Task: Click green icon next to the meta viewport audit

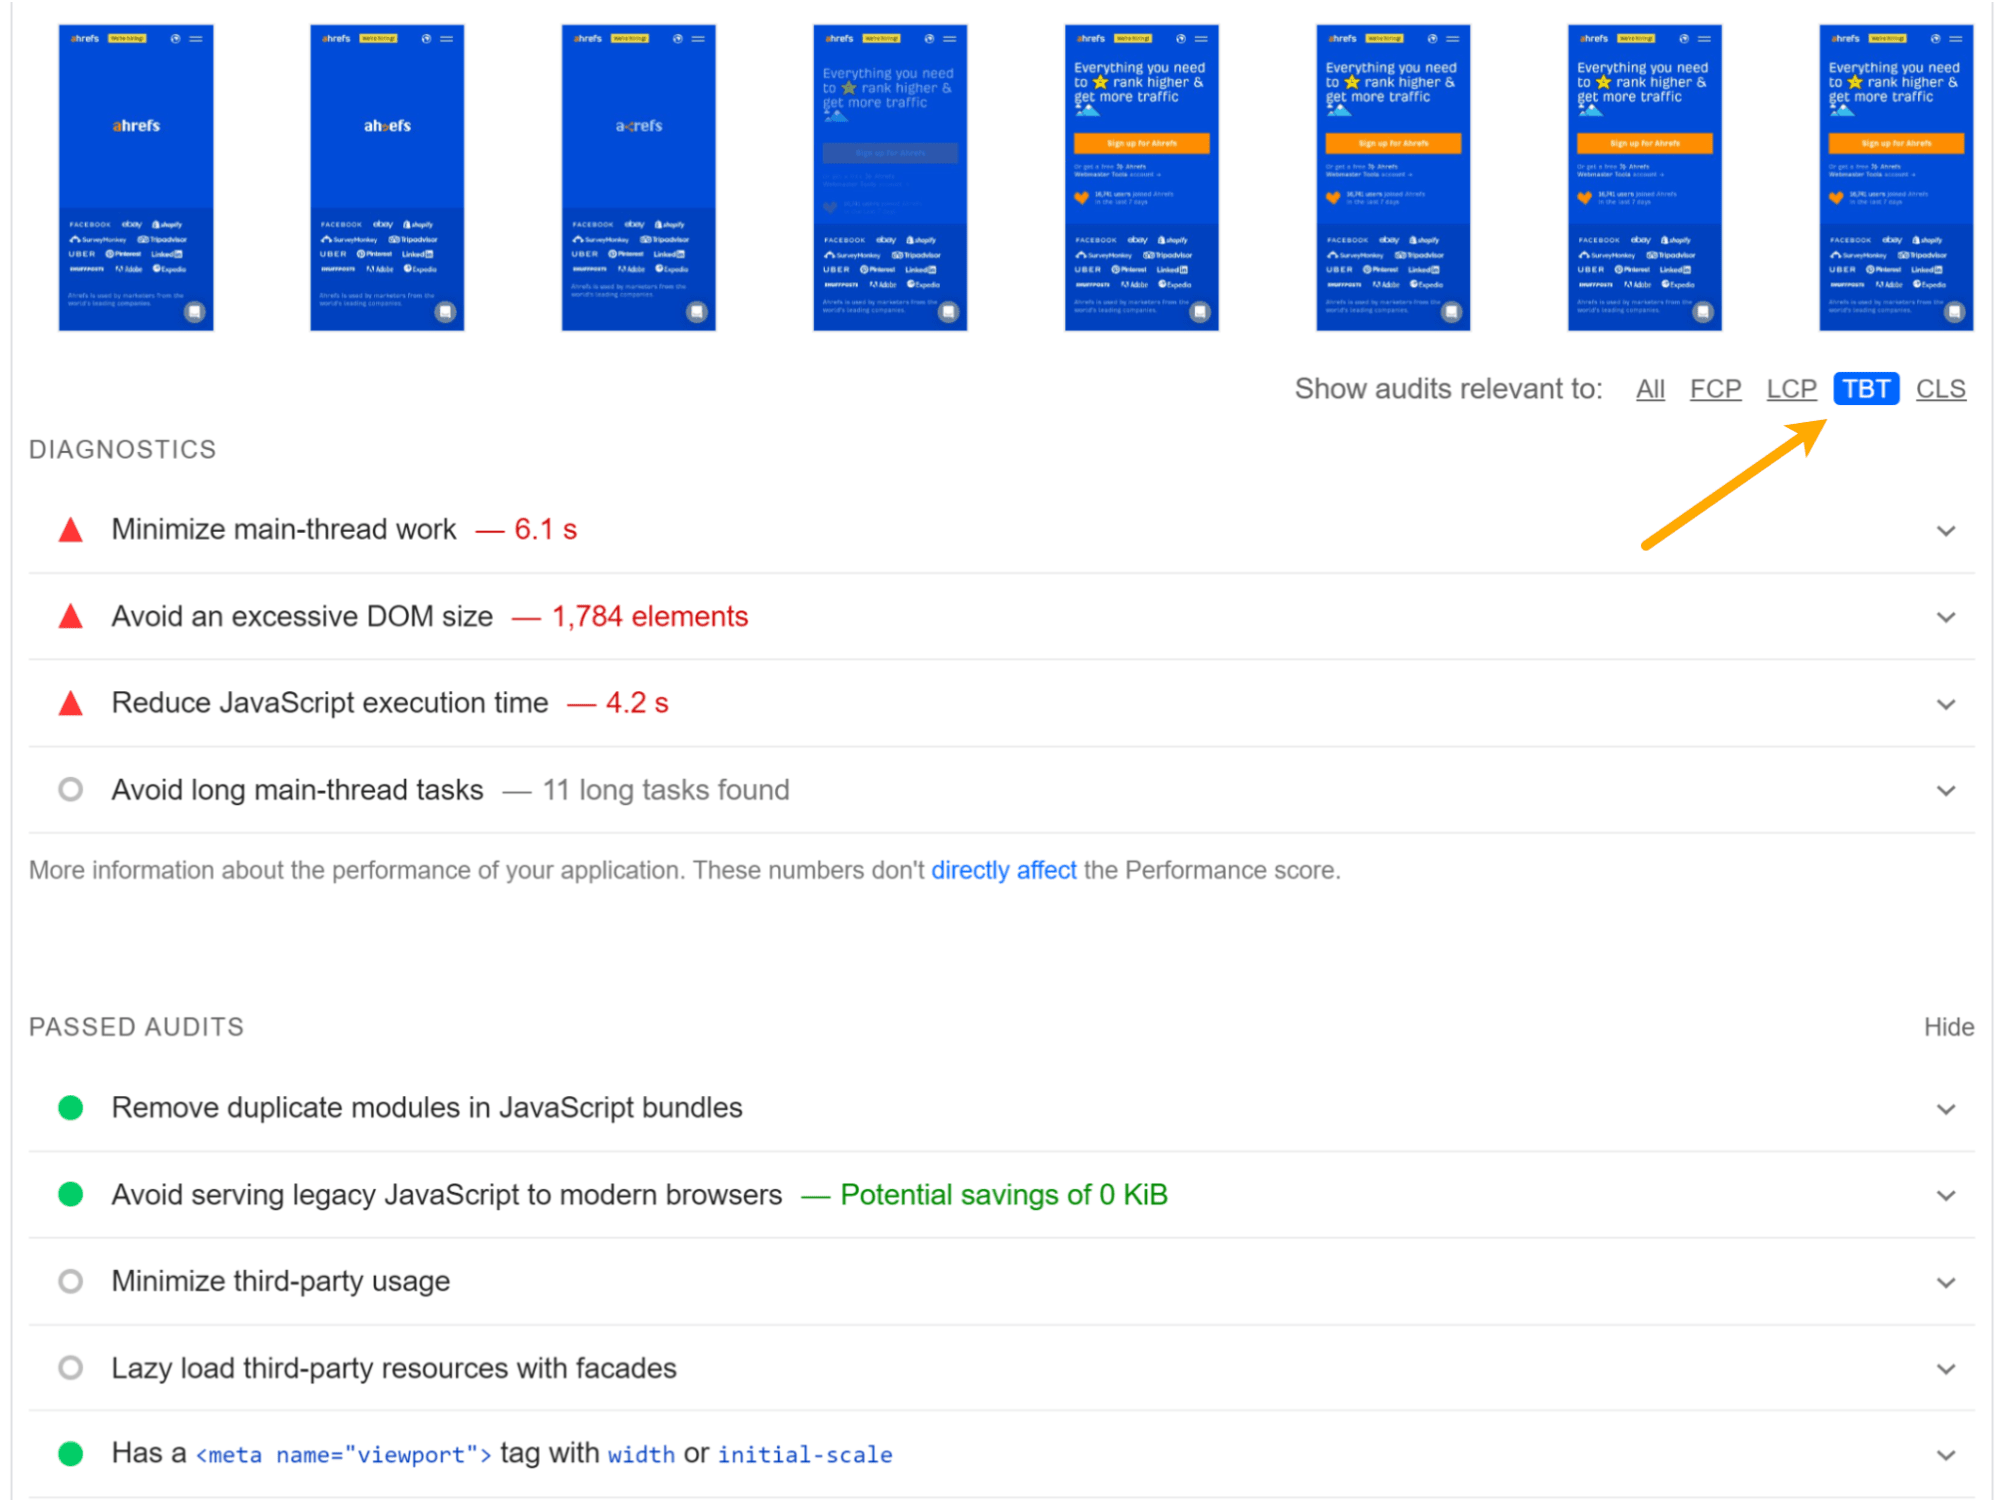Action: click(70, 1453)
